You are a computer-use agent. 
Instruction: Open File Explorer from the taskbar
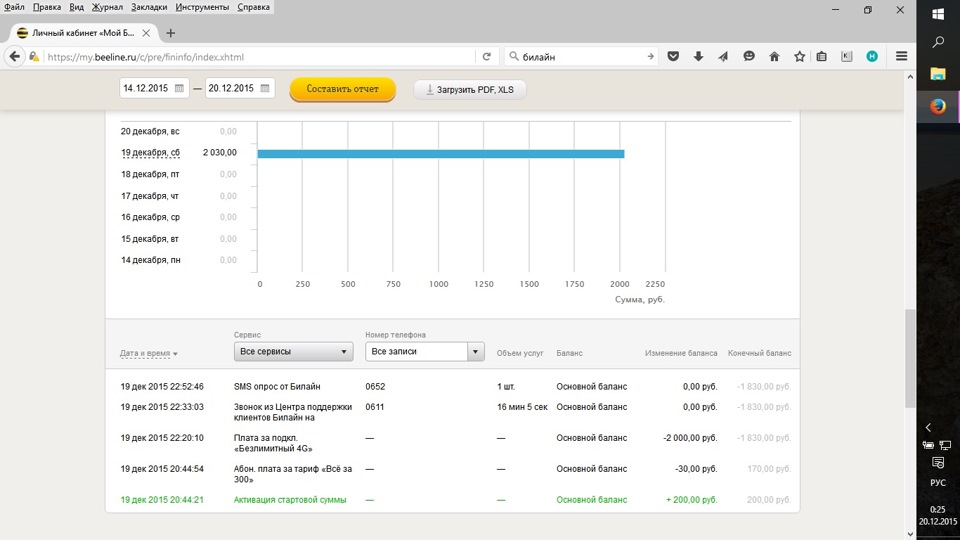pos(938,74)
